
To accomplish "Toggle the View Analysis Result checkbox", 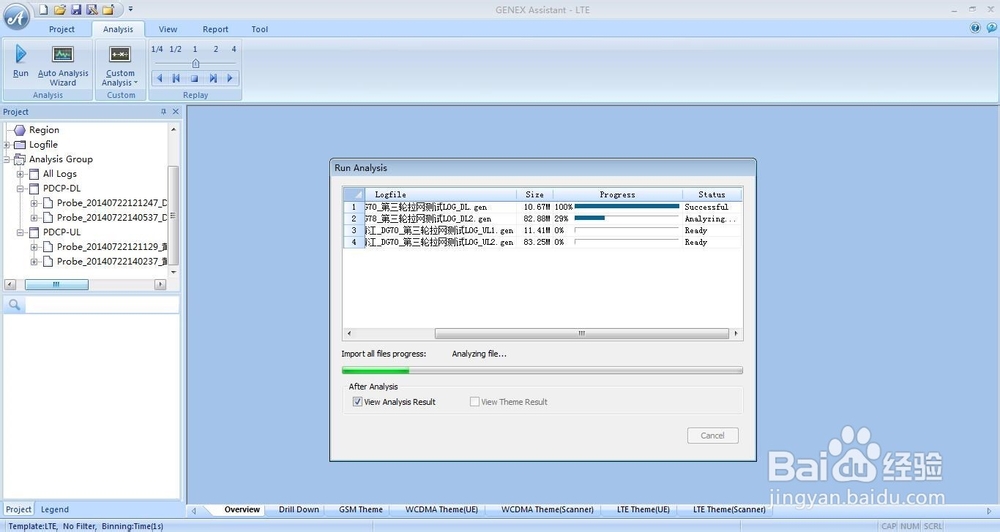I will pos(357,402).
